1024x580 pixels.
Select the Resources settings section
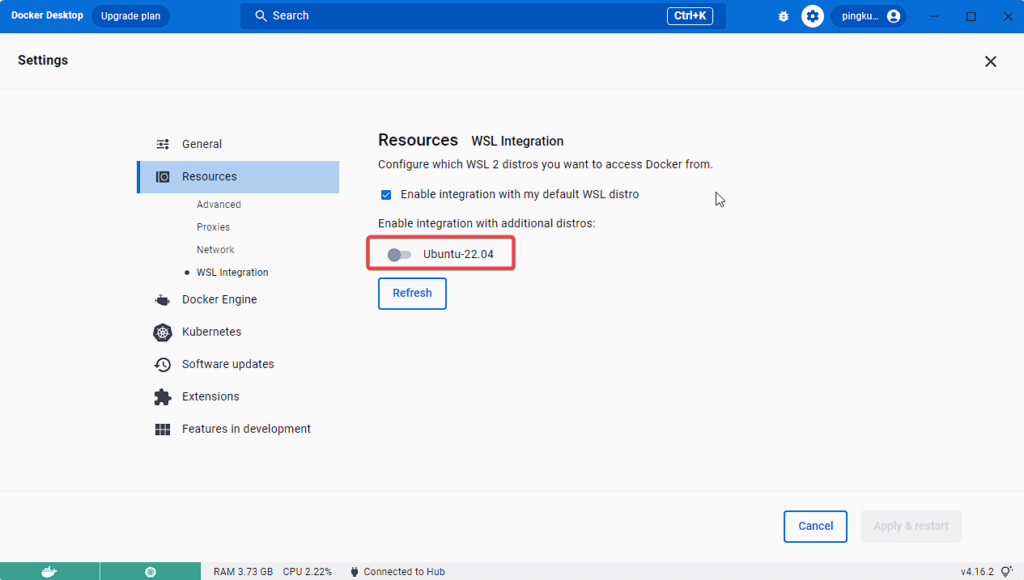pyautogui.click(x=238, y=177)
